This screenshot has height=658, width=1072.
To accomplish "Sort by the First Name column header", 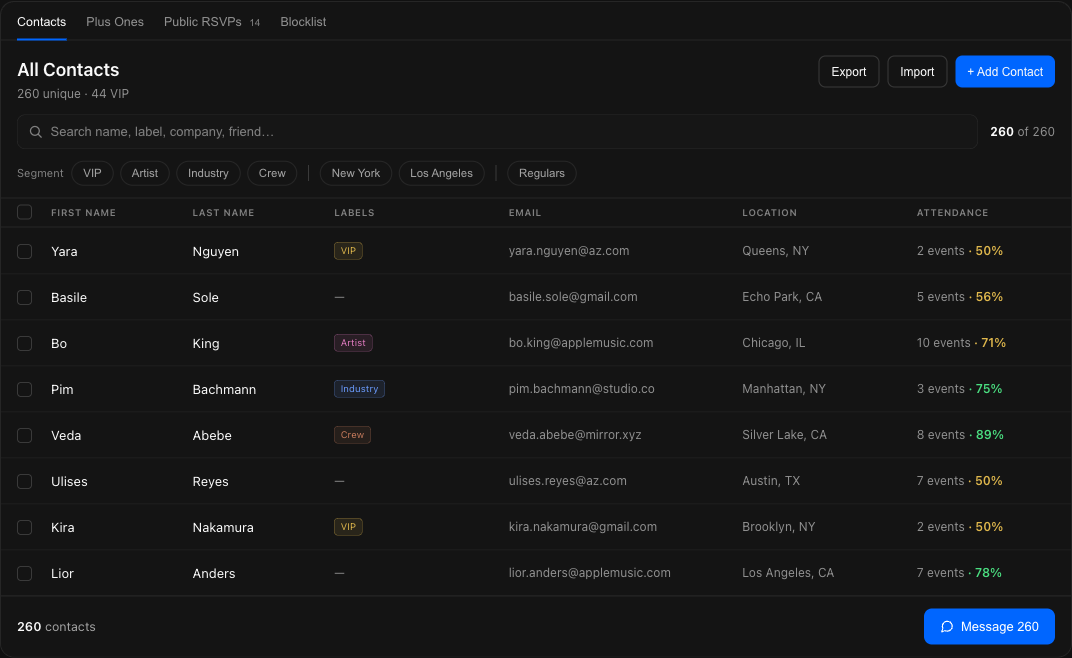I will (83, 213).
